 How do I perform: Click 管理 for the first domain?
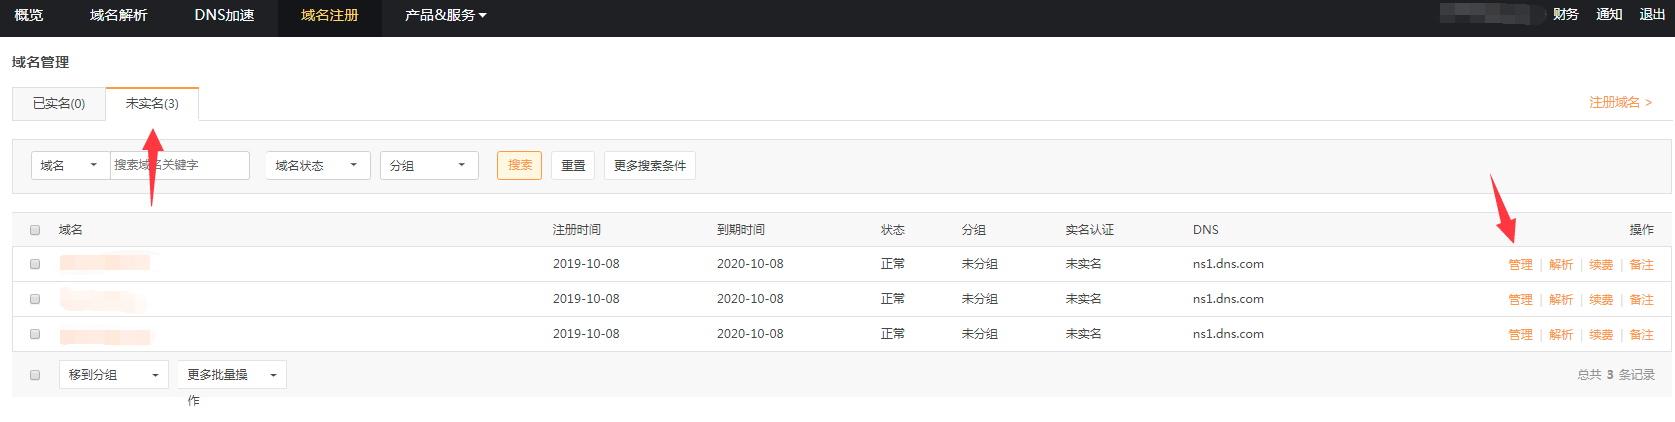coord(1520,265)
